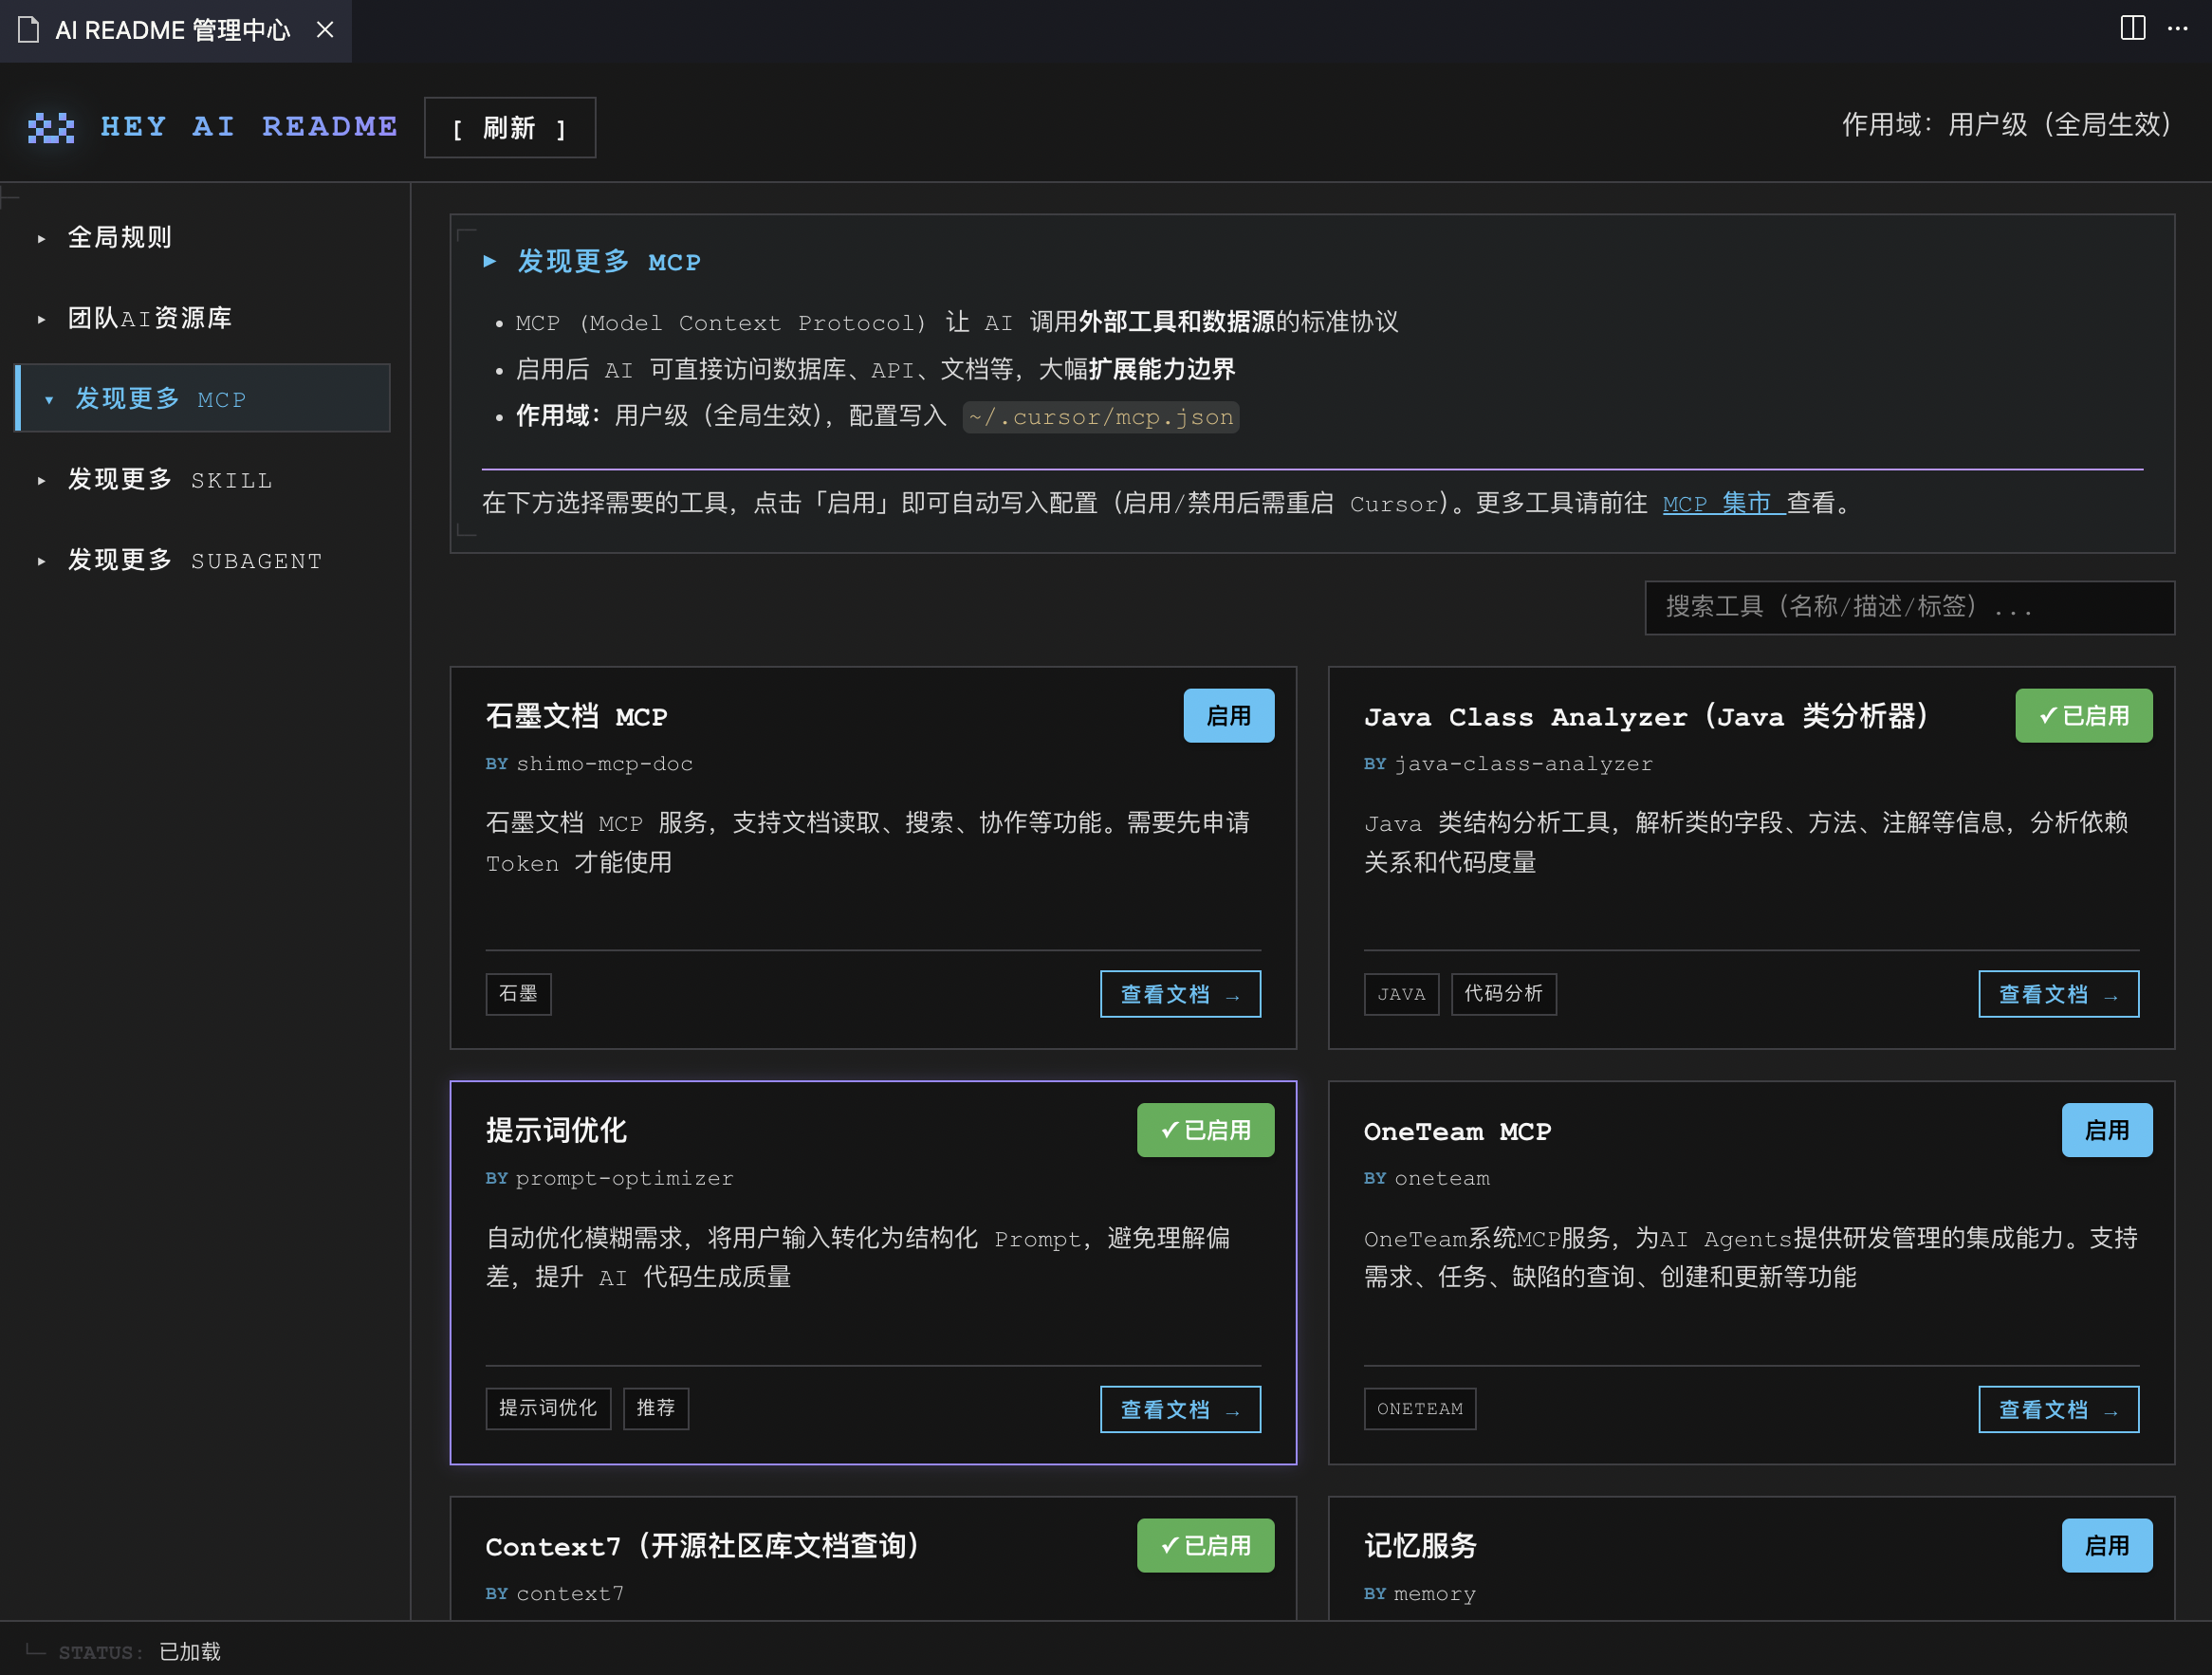Click the shimo-mcp-doc author text
This screenshot has height=1675, width=2212.
(x=604, y=765)
